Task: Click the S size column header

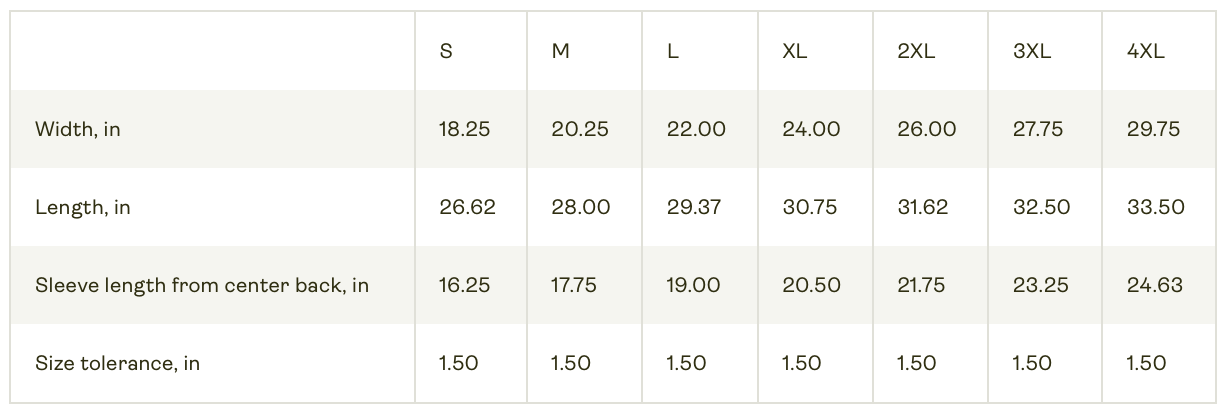Action: 446,52
